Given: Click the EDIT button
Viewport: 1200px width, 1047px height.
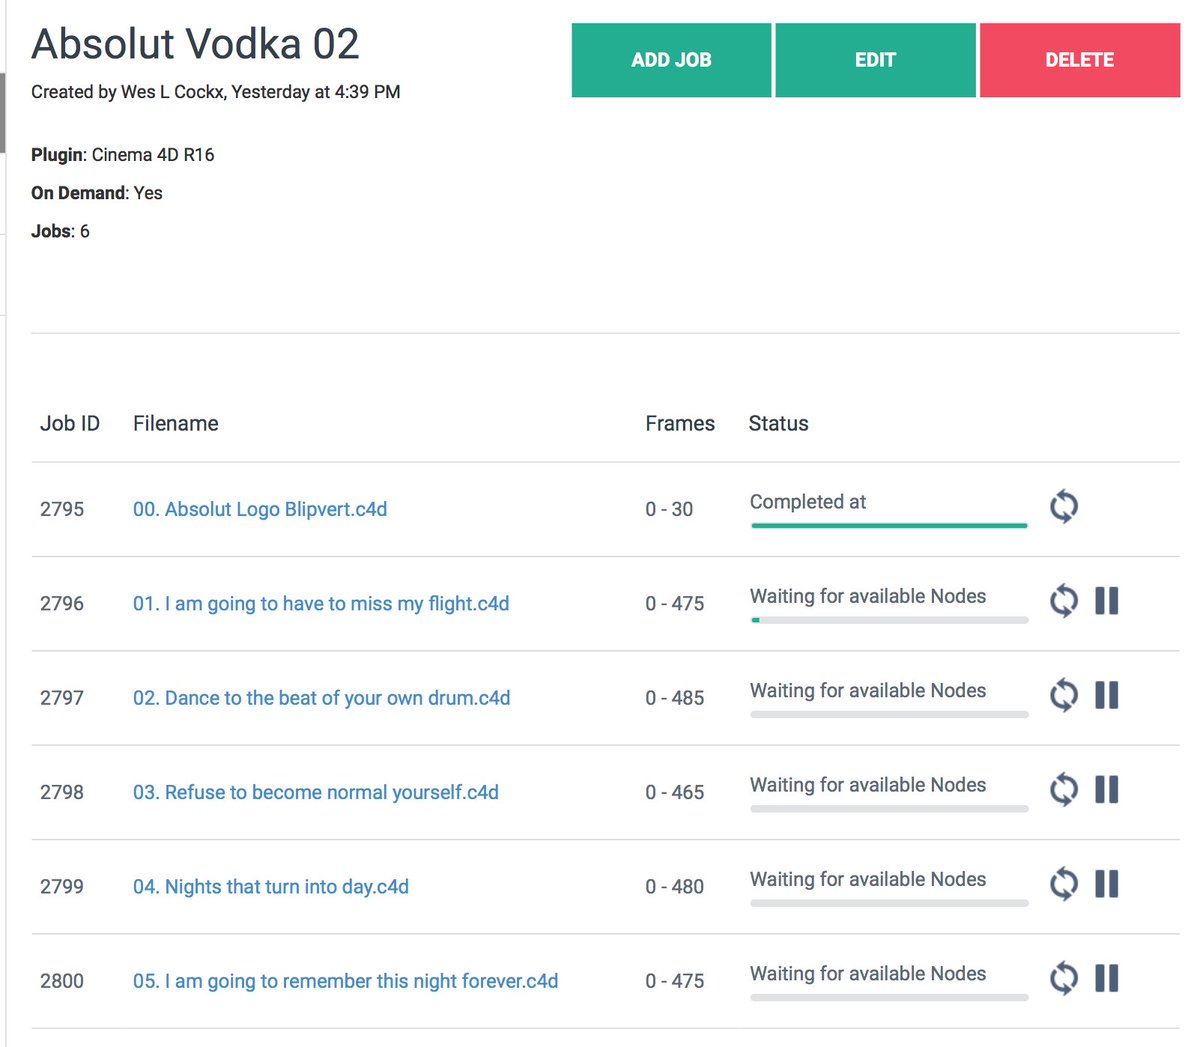Looking at the screenshot, I should tap(875, 60).
